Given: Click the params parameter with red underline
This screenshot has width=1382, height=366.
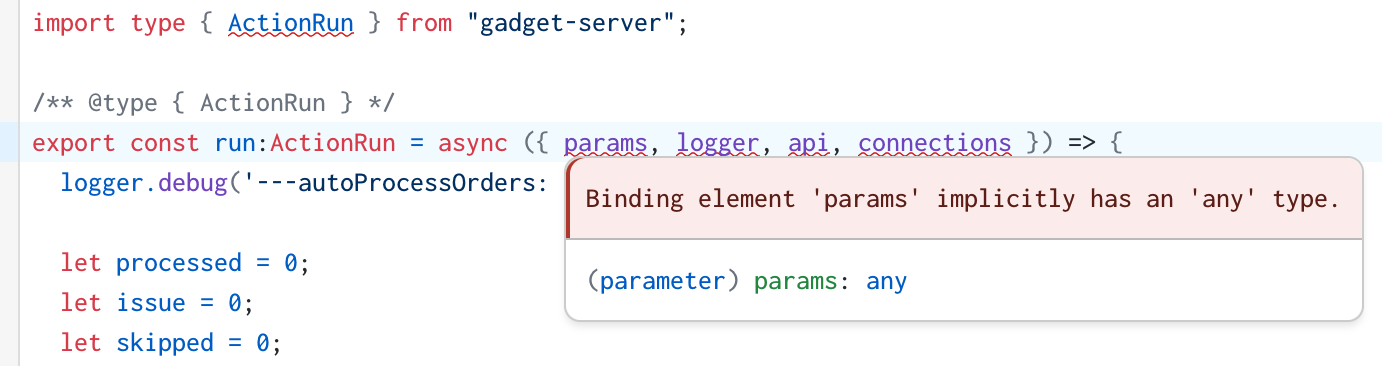Looking at the screenshot, I should point(606,143).
